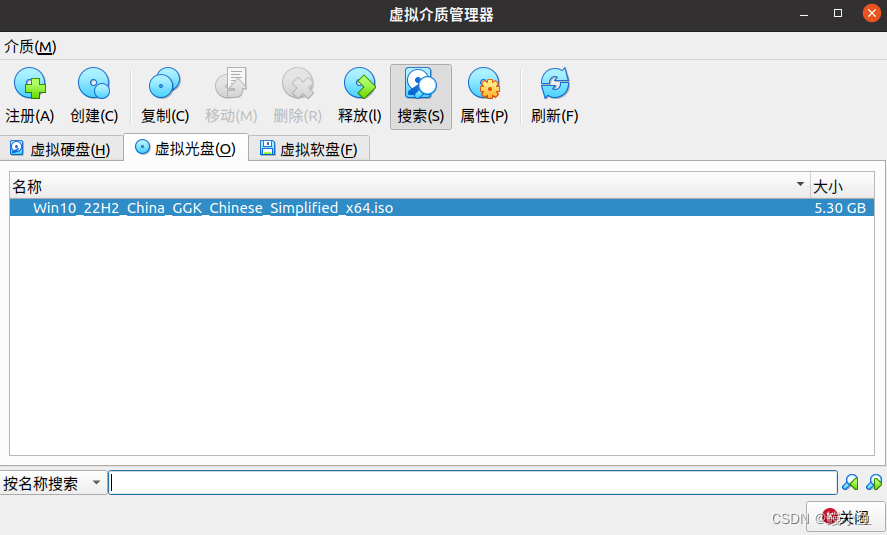Focus the search text input field

tap(473, 483)
